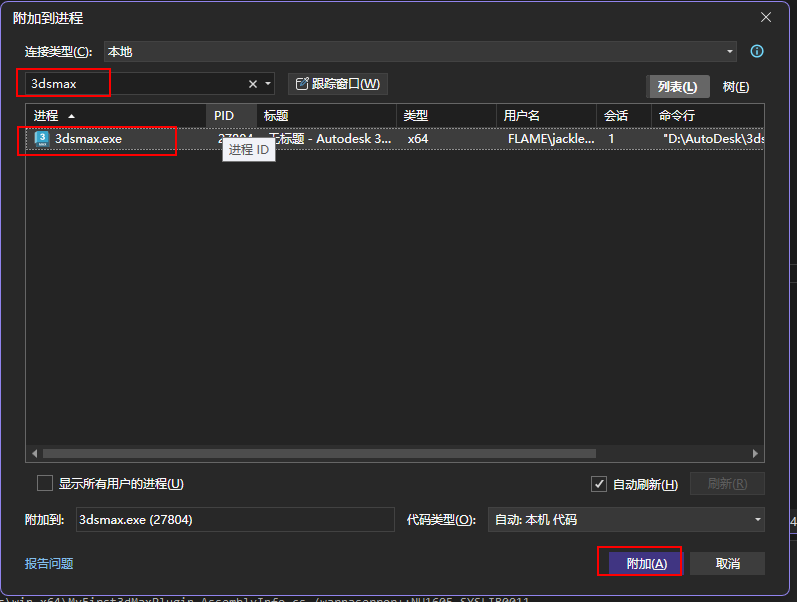Click the Attach to field 3dsmax.exe (27804)

(235, 520)
